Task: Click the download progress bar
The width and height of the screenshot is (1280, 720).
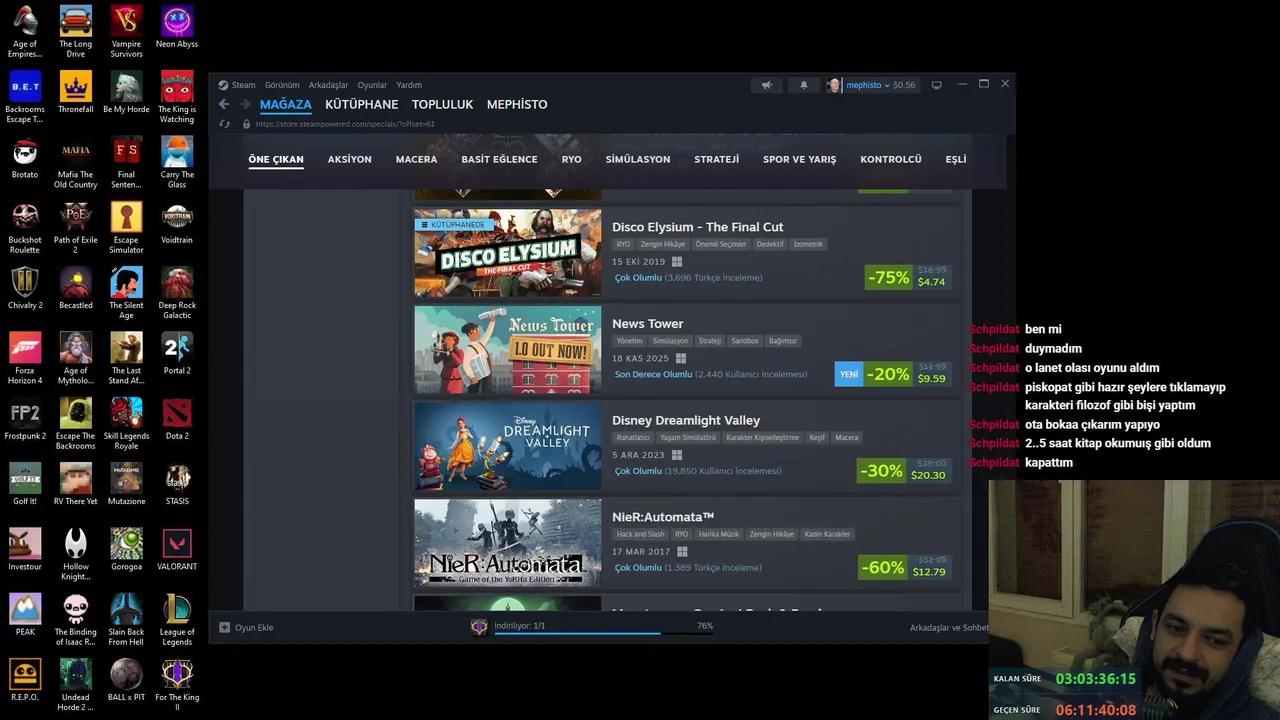Action: 603,633
